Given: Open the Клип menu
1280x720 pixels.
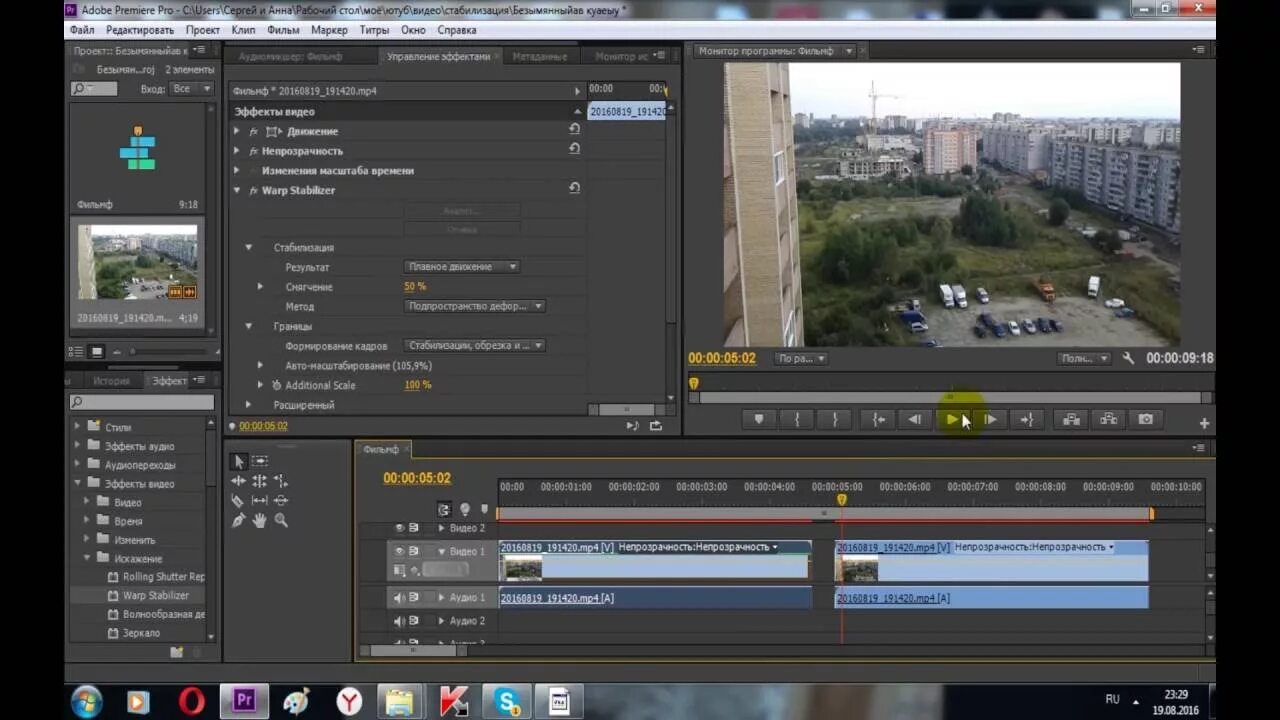Looking at the screenshot, I should pyautogui.click(x=243, y=30).
